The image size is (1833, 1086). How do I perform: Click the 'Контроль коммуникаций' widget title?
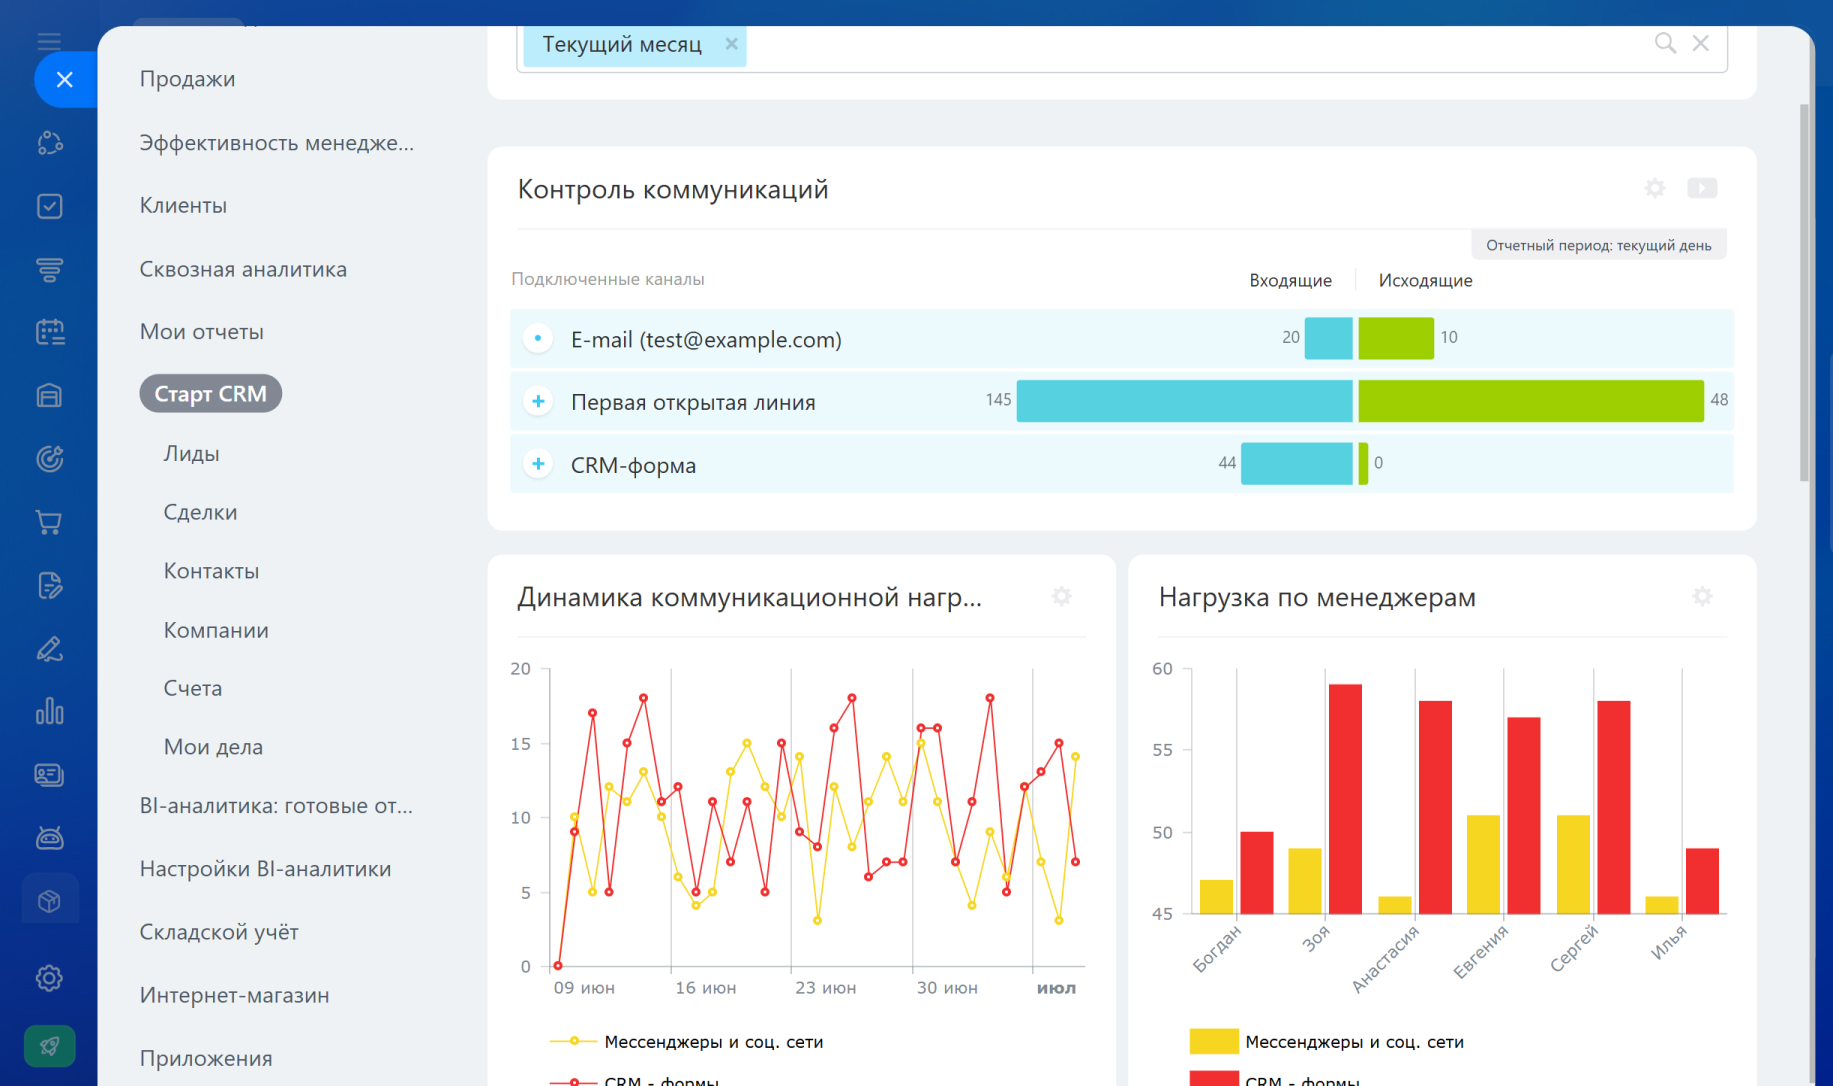coord(673,189)
